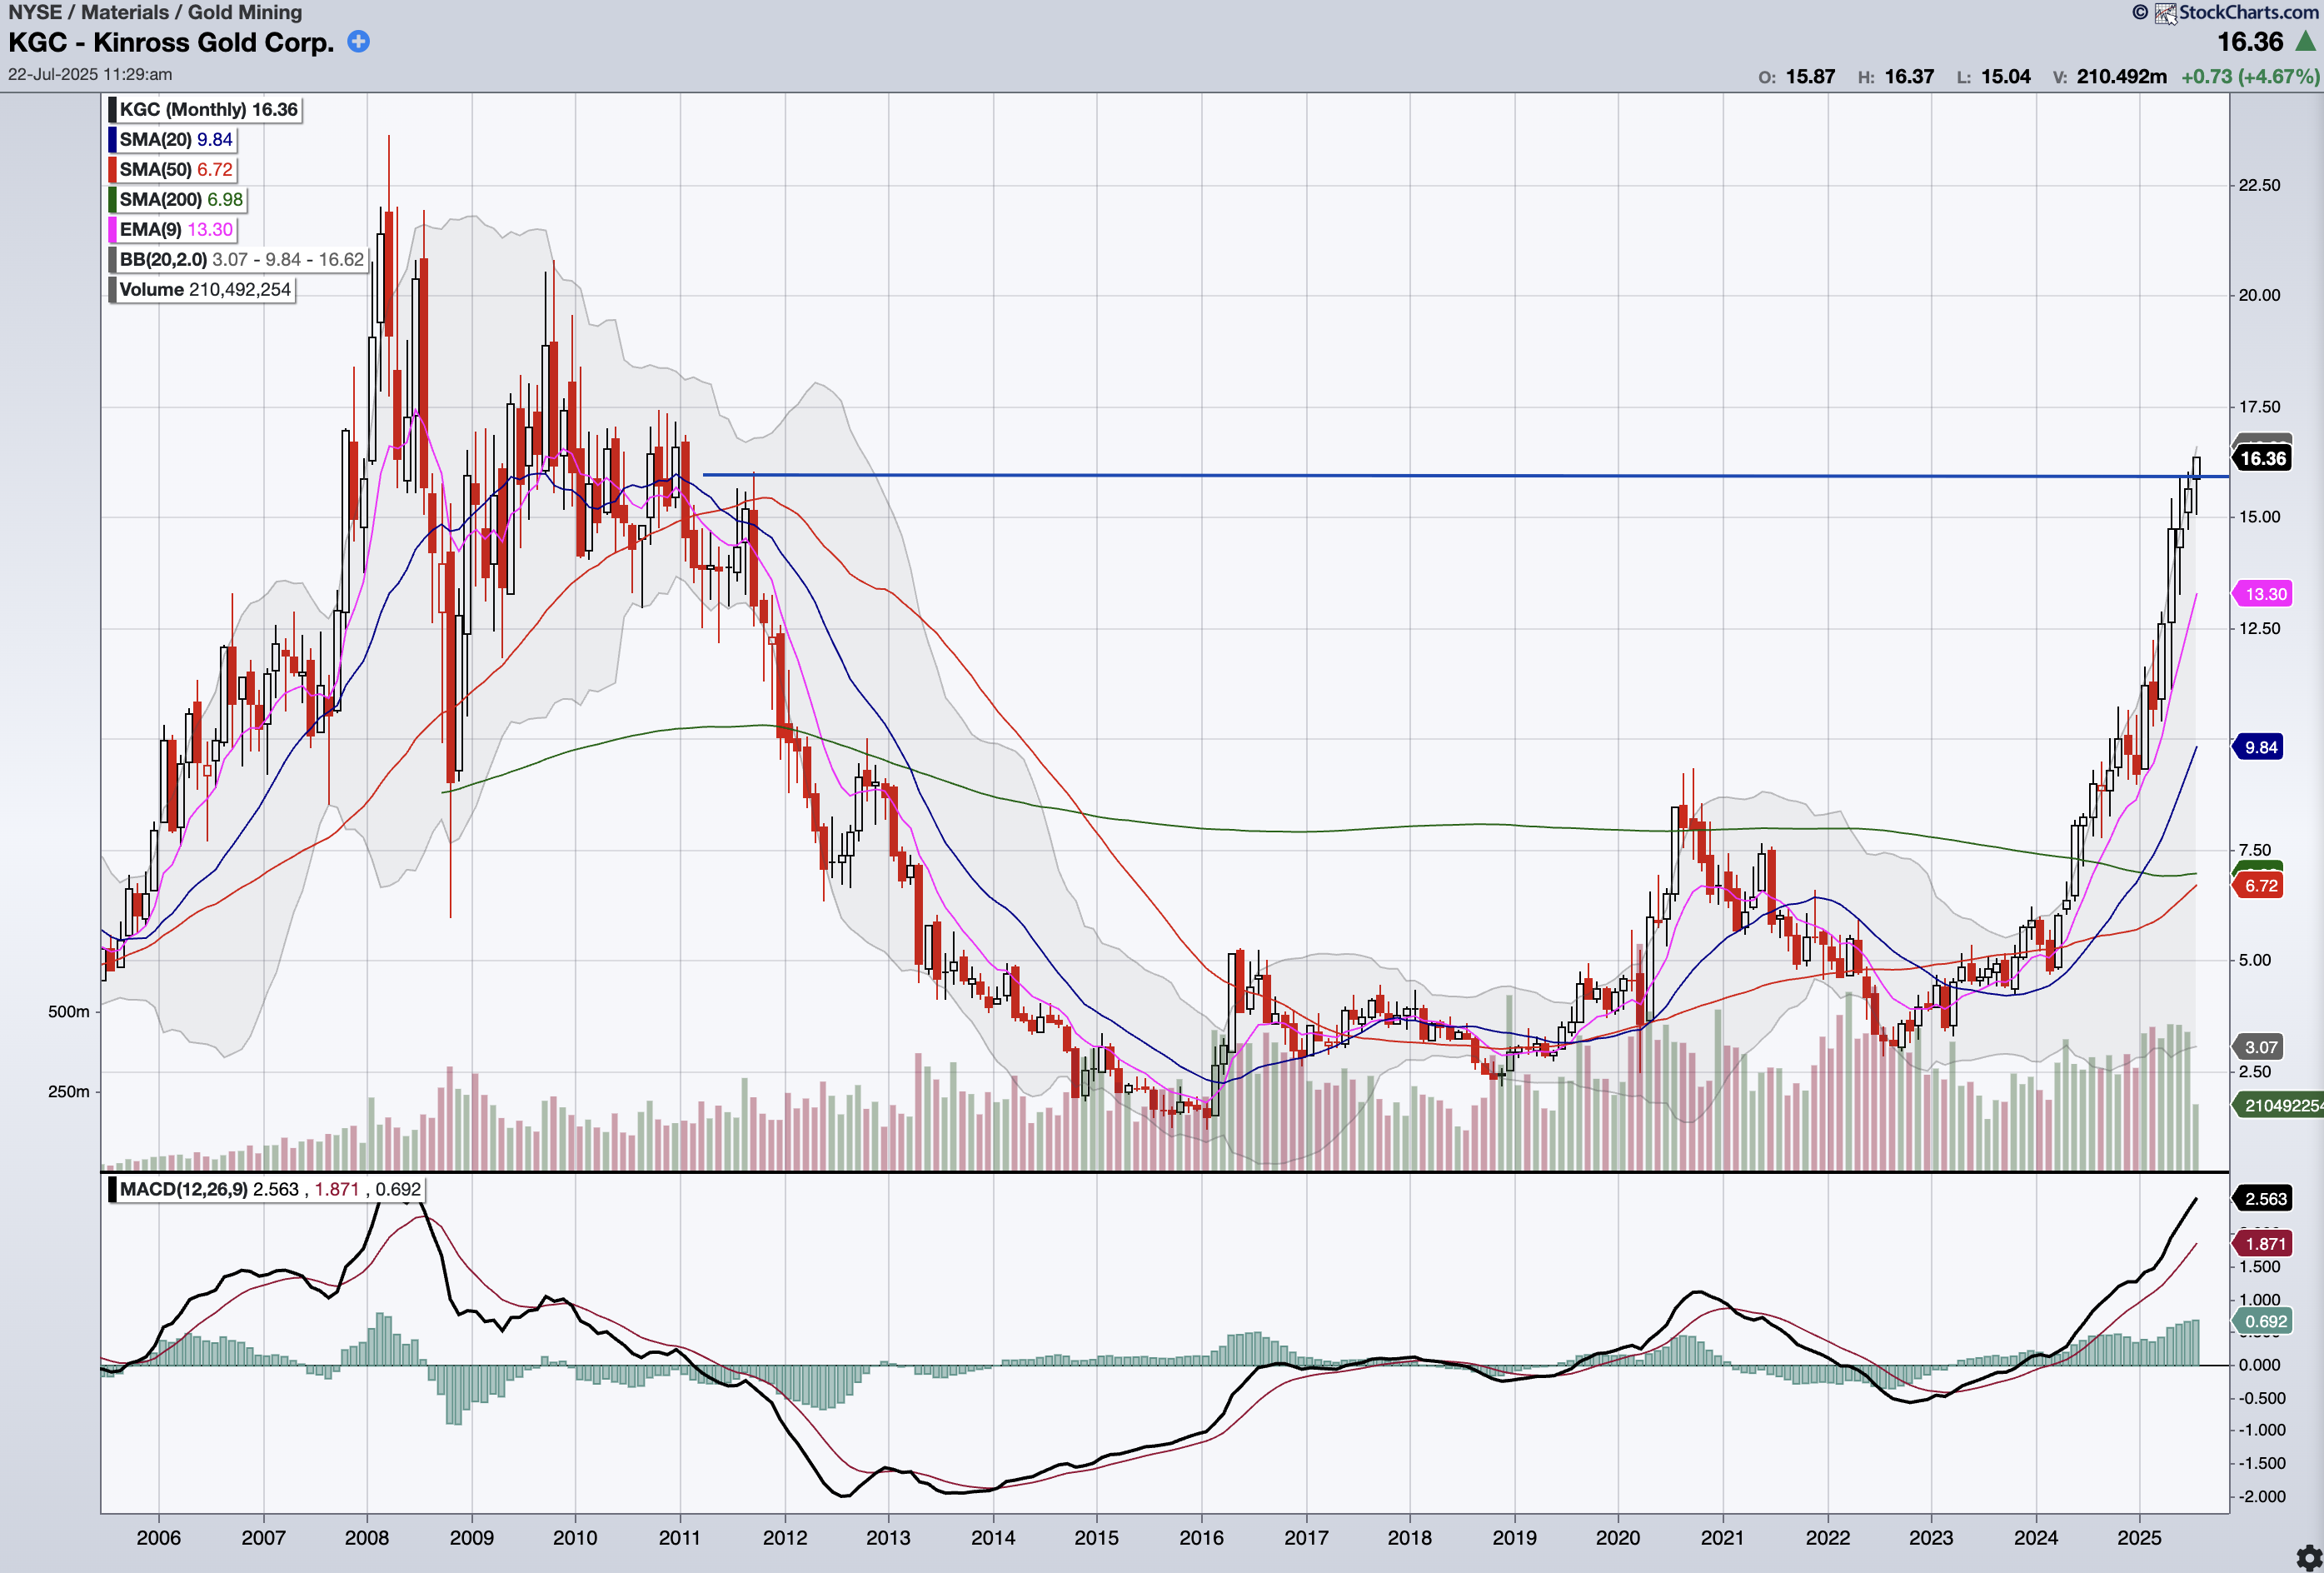Click the O: 15.87 open value
The image size is (2324, 1573).
(x=1797, y=77)
